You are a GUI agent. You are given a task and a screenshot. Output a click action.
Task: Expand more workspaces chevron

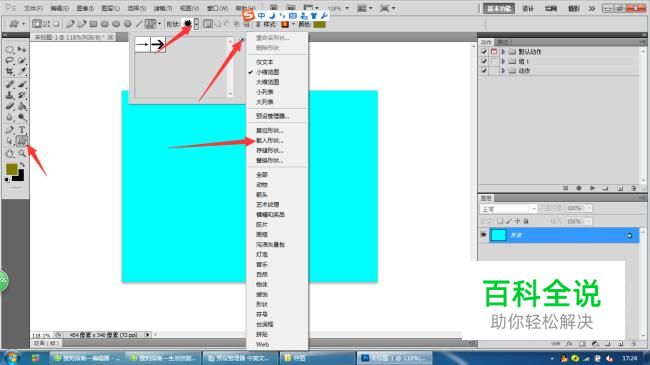pyautogui.click(x=592, y=8)
